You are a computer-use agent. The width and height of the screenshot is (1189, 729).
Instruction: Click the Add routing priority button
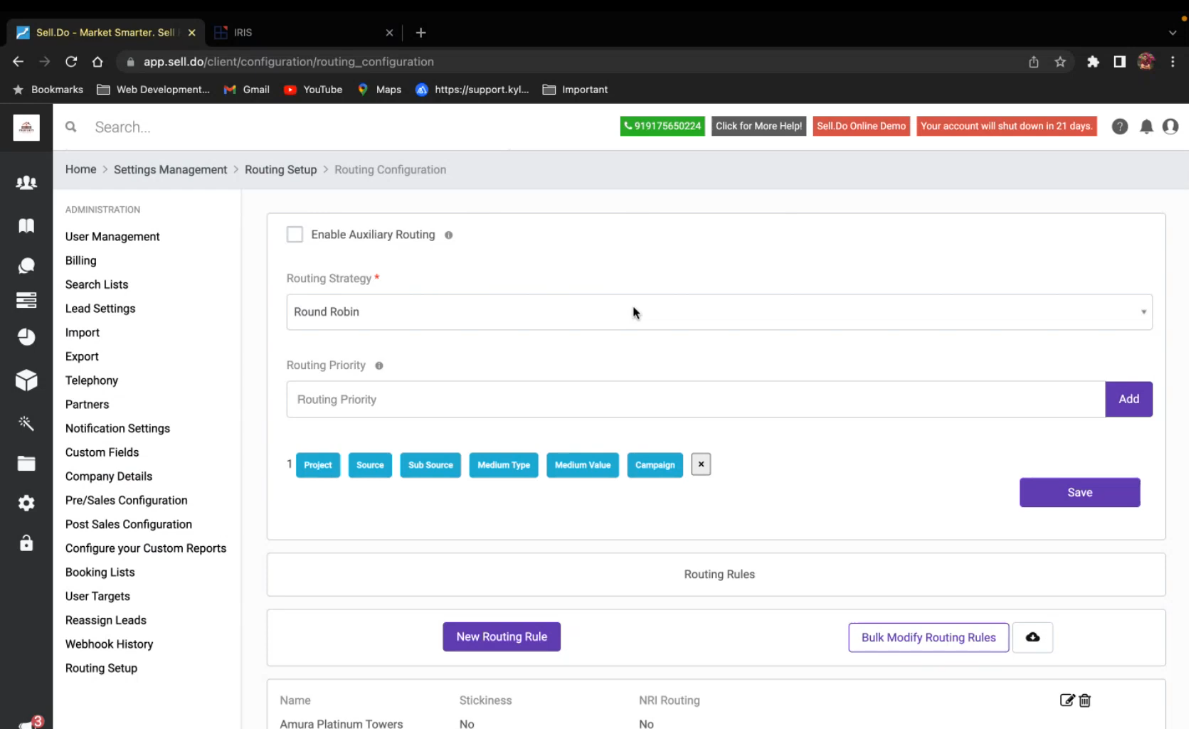point(1128,399)
